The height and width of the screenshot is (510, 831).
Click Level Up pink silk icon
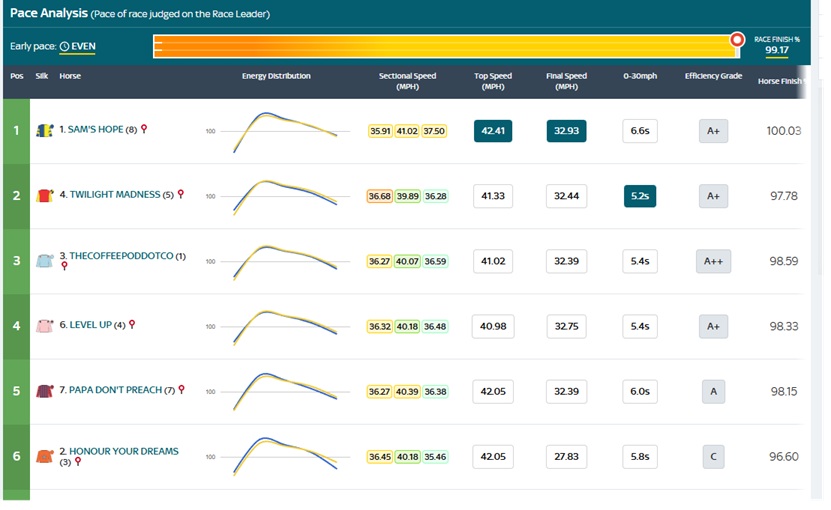[x=44, y=326]
